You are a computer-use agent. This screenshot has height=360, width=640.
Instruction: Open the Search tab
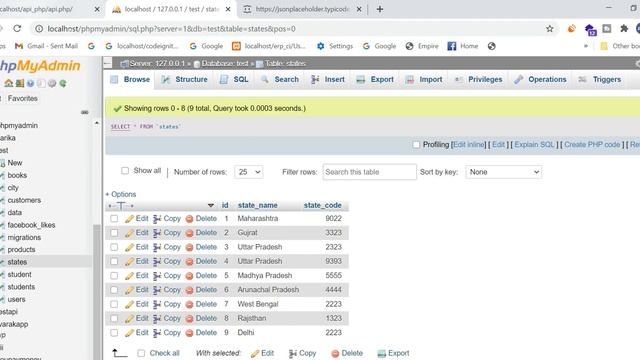coord(280,80)
